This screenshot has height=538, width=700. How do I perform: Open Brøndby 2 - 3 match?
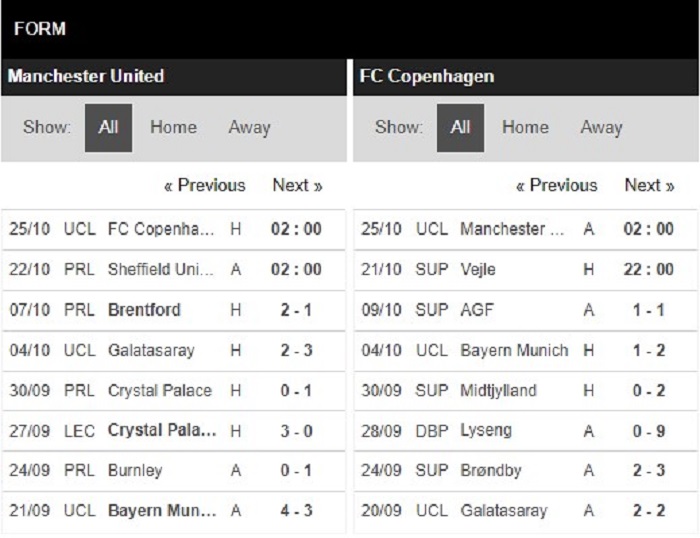[x=490, y=470]
